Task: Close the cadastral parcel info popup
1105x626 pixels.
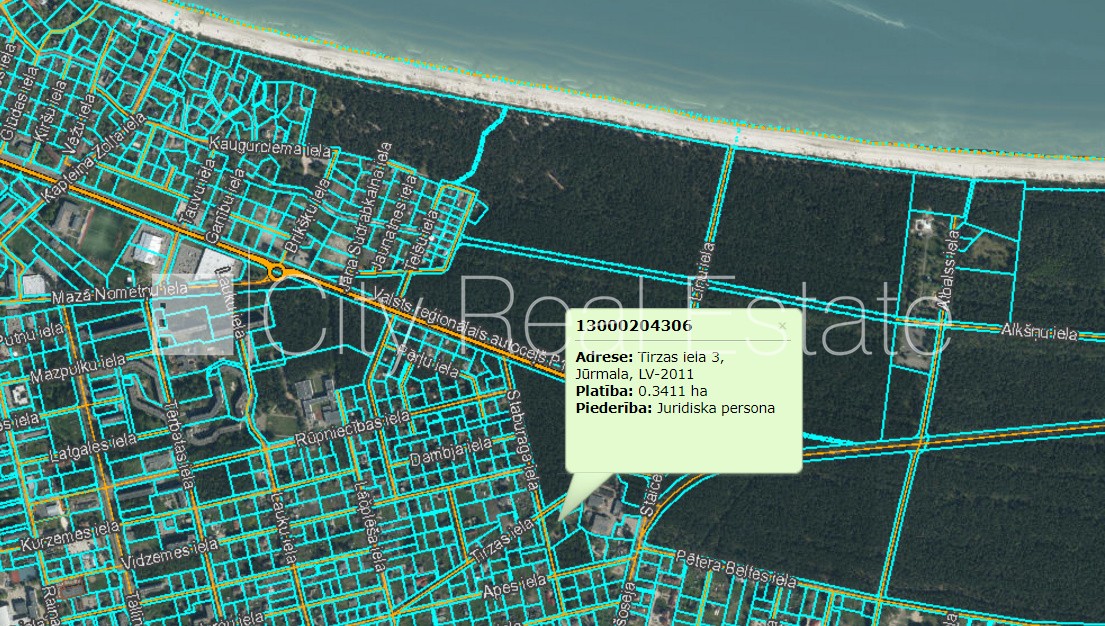Action: click(x=782, y=326)
